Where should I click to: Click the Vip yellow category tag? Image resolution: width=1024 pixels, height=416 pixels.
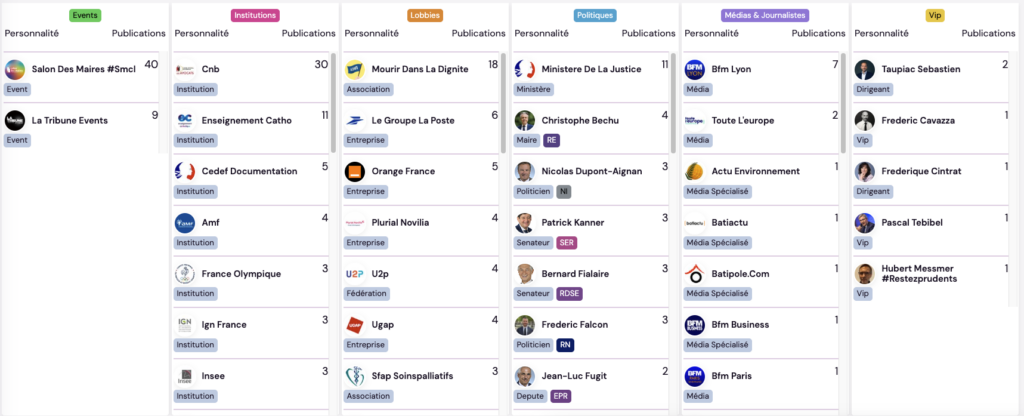(935, 16)
